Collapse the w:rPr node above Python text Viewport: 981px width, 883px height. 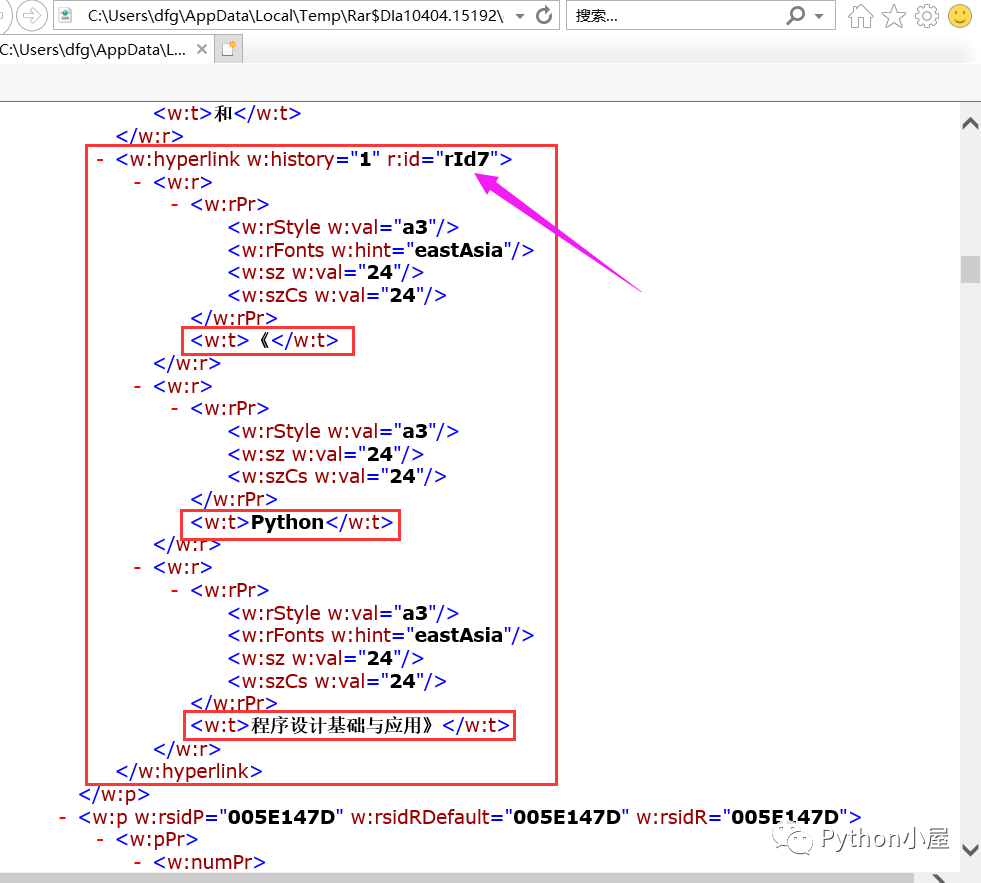point(175,409)
